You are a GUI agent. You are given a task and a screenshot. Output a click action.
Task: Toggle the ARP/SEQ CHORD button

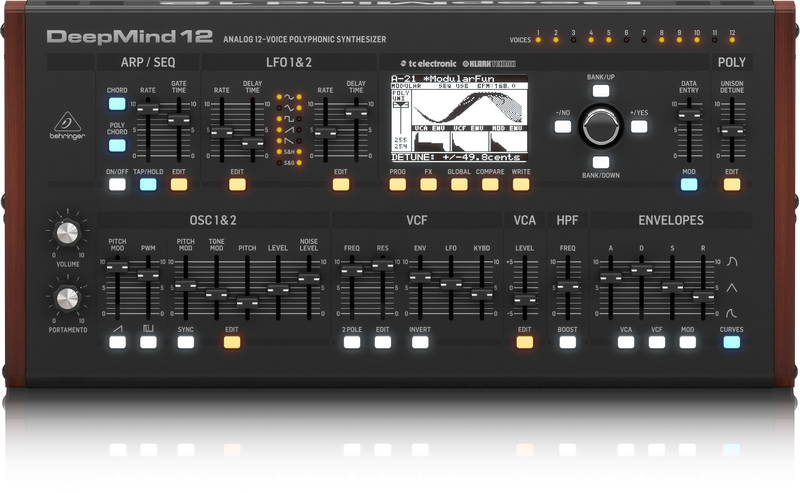click(x=117, y=104)
